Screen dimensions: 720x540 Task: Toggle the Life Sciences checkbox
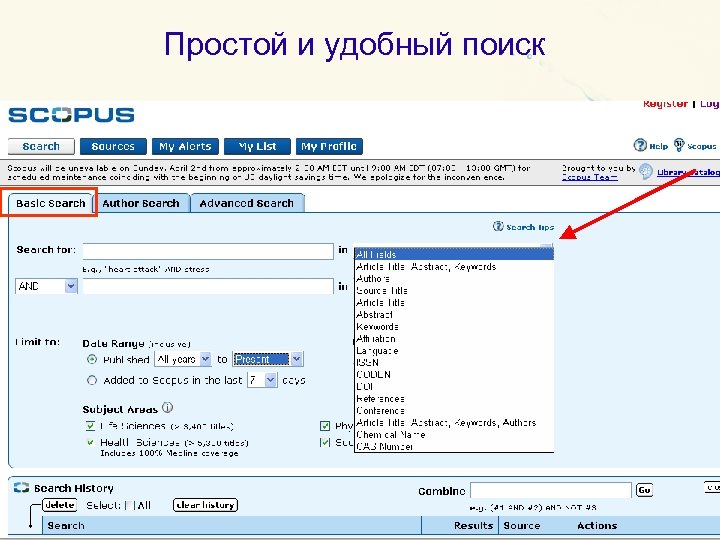(x=90, y=426)
